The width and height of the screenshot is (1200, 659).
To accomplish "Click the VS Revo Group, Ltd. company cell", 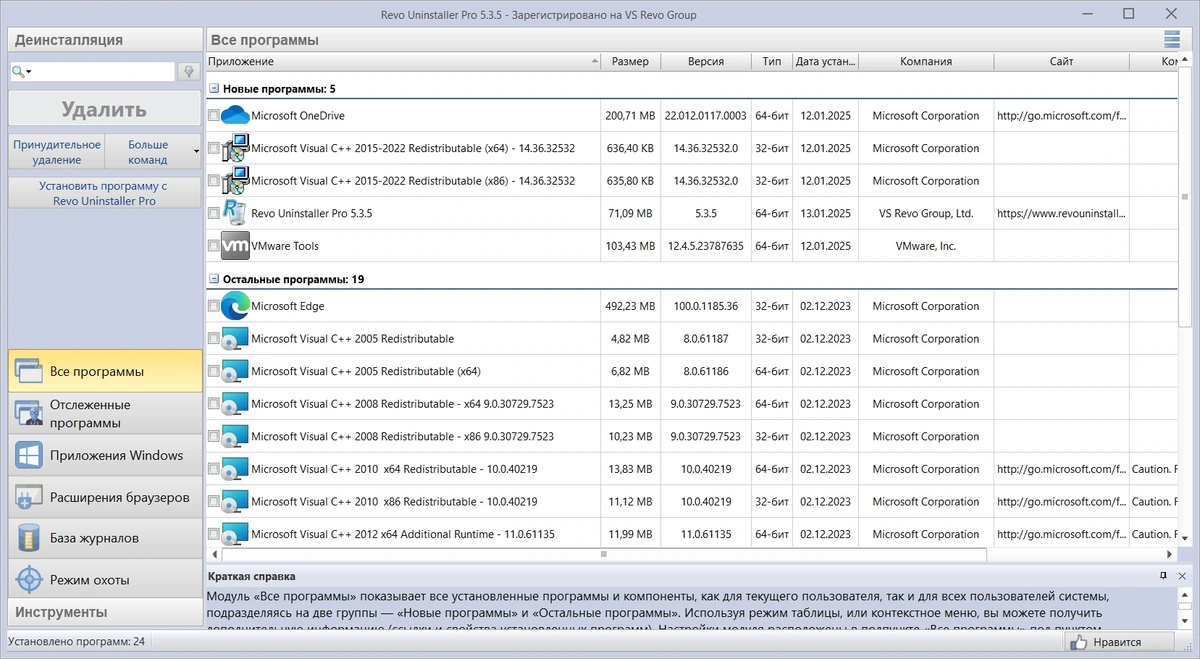I will tap(926, 214).
